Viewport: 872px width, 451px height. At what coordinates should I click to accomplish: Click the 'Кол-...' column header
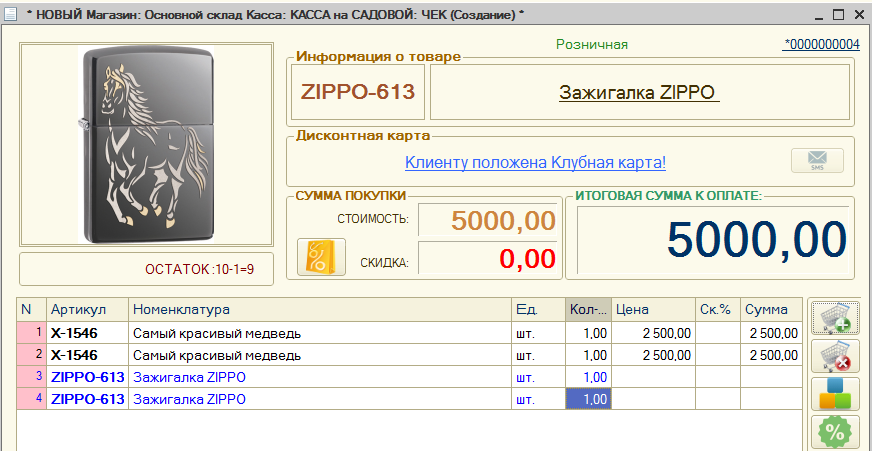[589, 310]
